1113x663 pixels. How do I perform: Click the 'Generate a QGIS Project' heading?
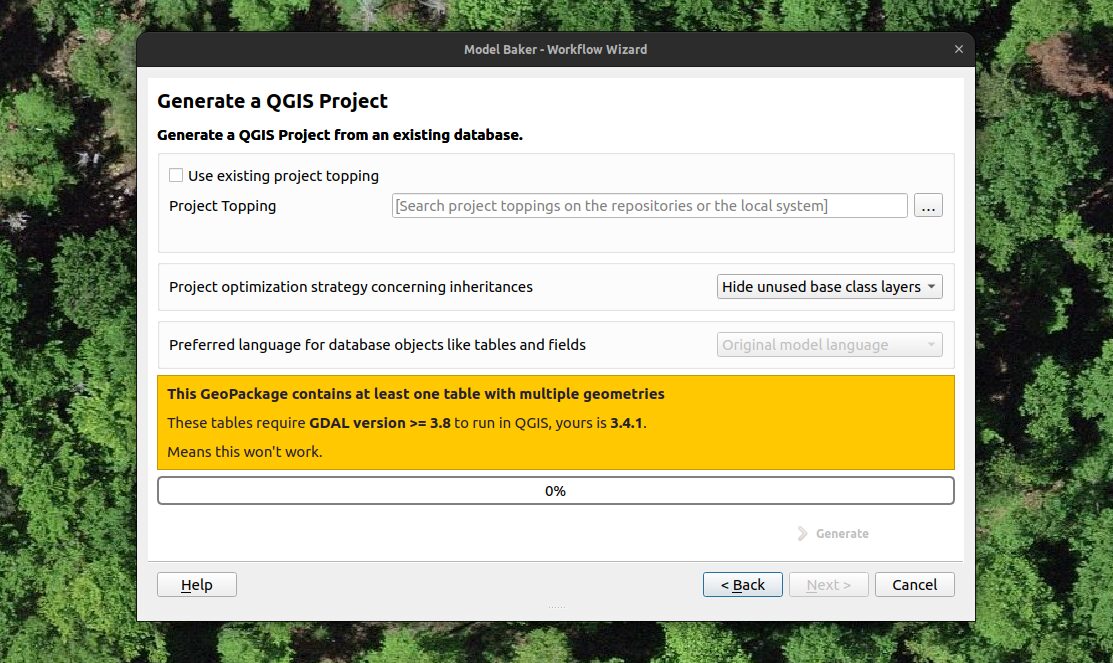(x=273, y=101)
